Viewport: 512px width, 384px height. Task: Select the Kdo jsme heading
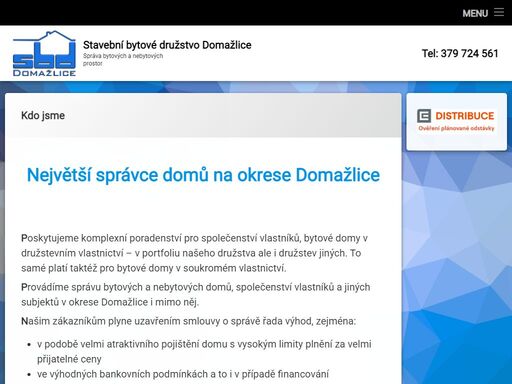pos(43,115)
